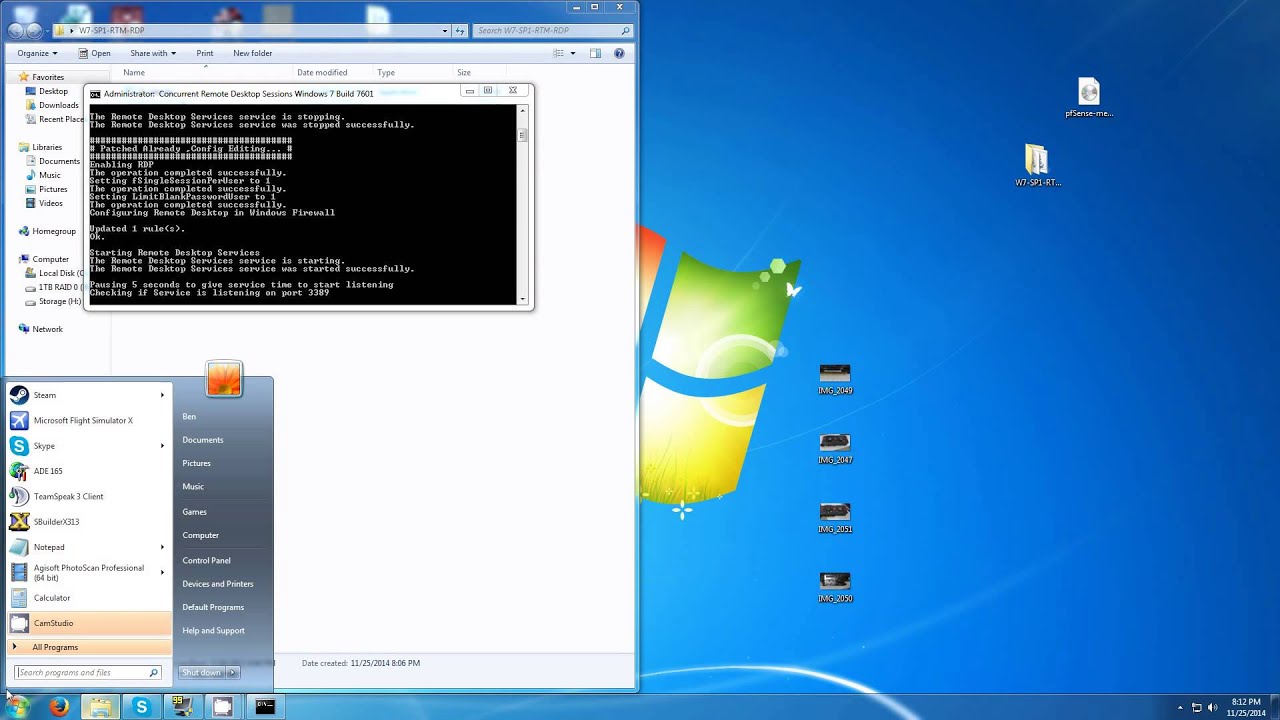Open the Organize dropdown menu
The image size is (1280, 720).
[x=37, y=53]
